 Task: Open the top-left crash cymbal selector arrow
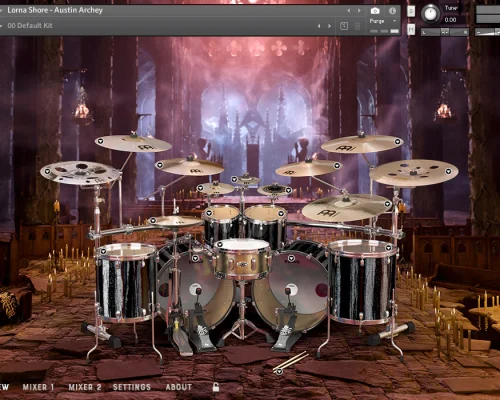[100, 141]
